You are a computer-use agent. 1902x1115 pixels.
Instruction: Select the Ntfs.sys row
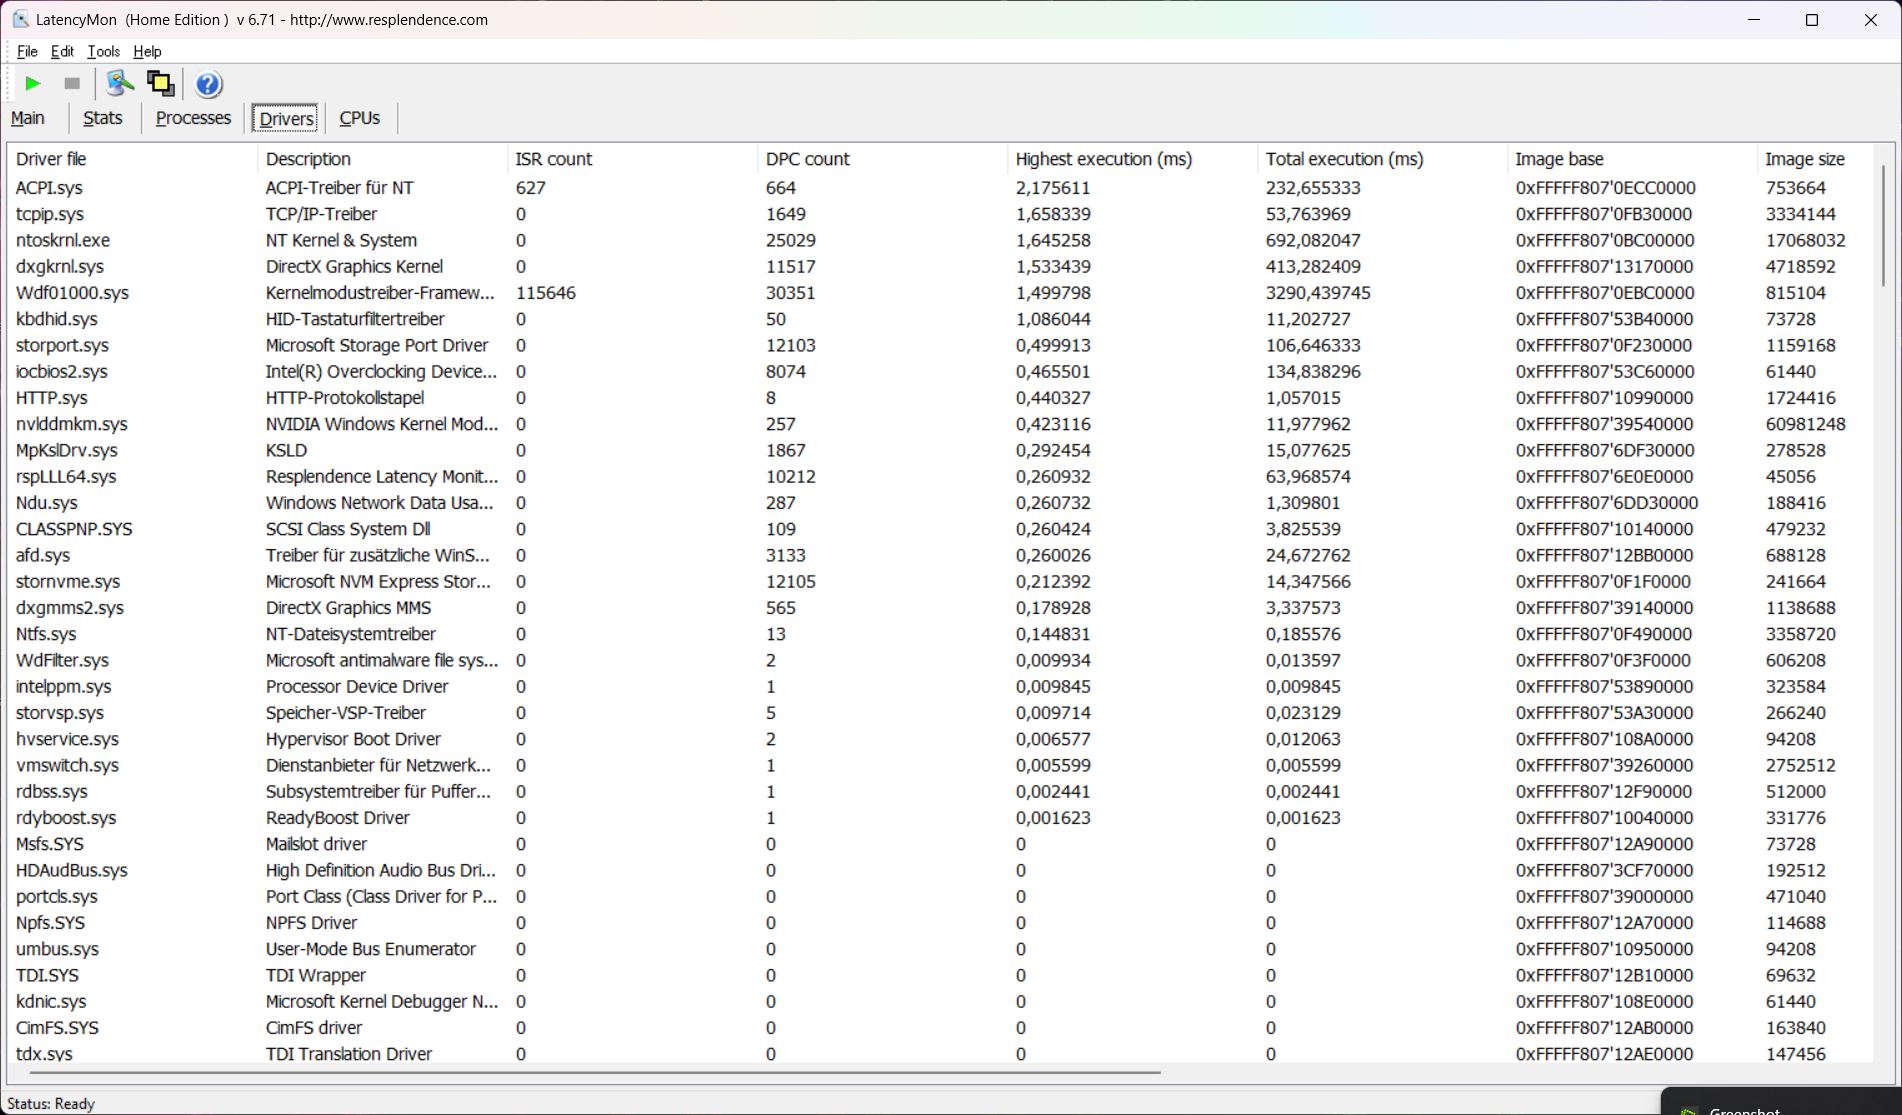click(x=940, y=634)
